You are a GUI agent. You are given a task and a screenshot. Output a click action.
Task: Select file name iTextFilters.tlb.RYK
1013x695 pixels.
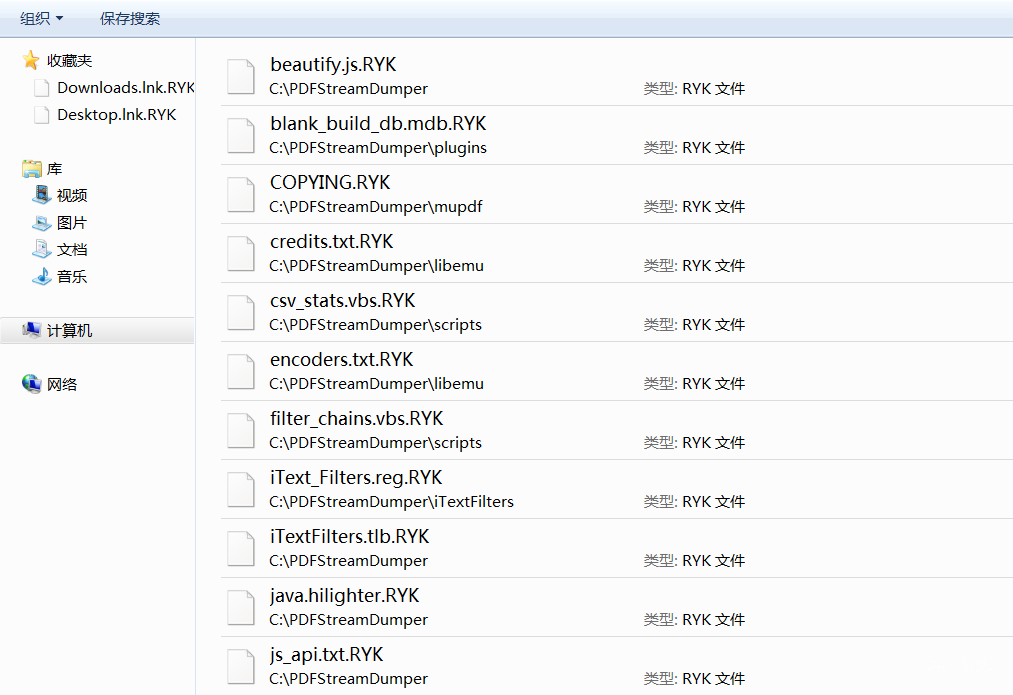(350, 537)
